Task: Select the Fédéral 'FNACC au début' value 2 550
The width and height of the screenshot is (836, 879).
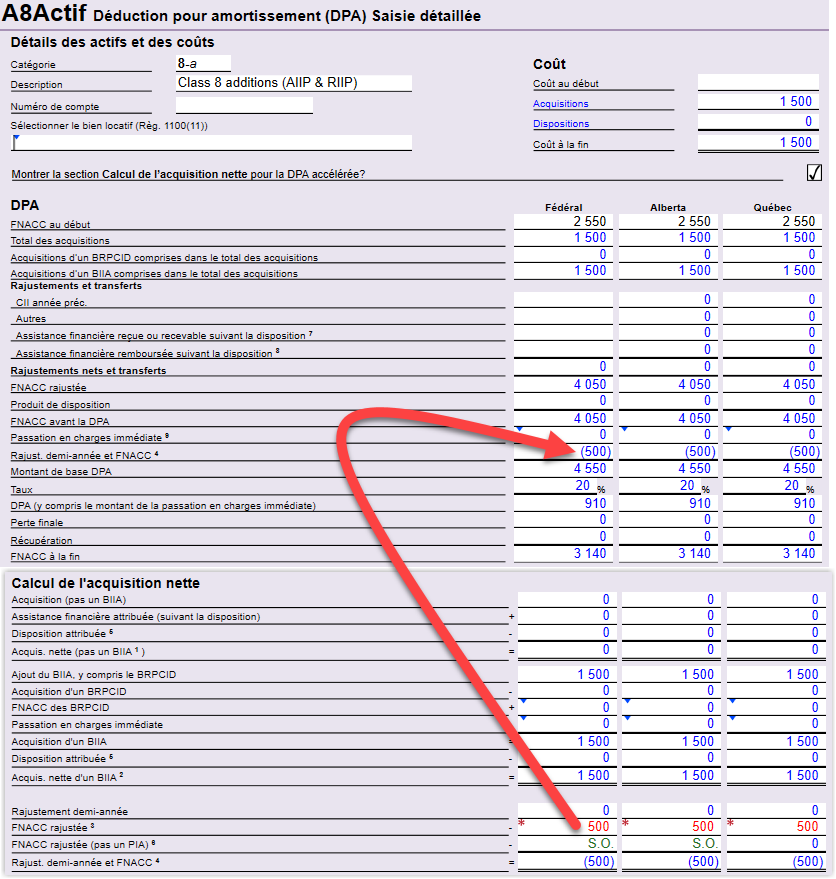Action: pos(589,221)
